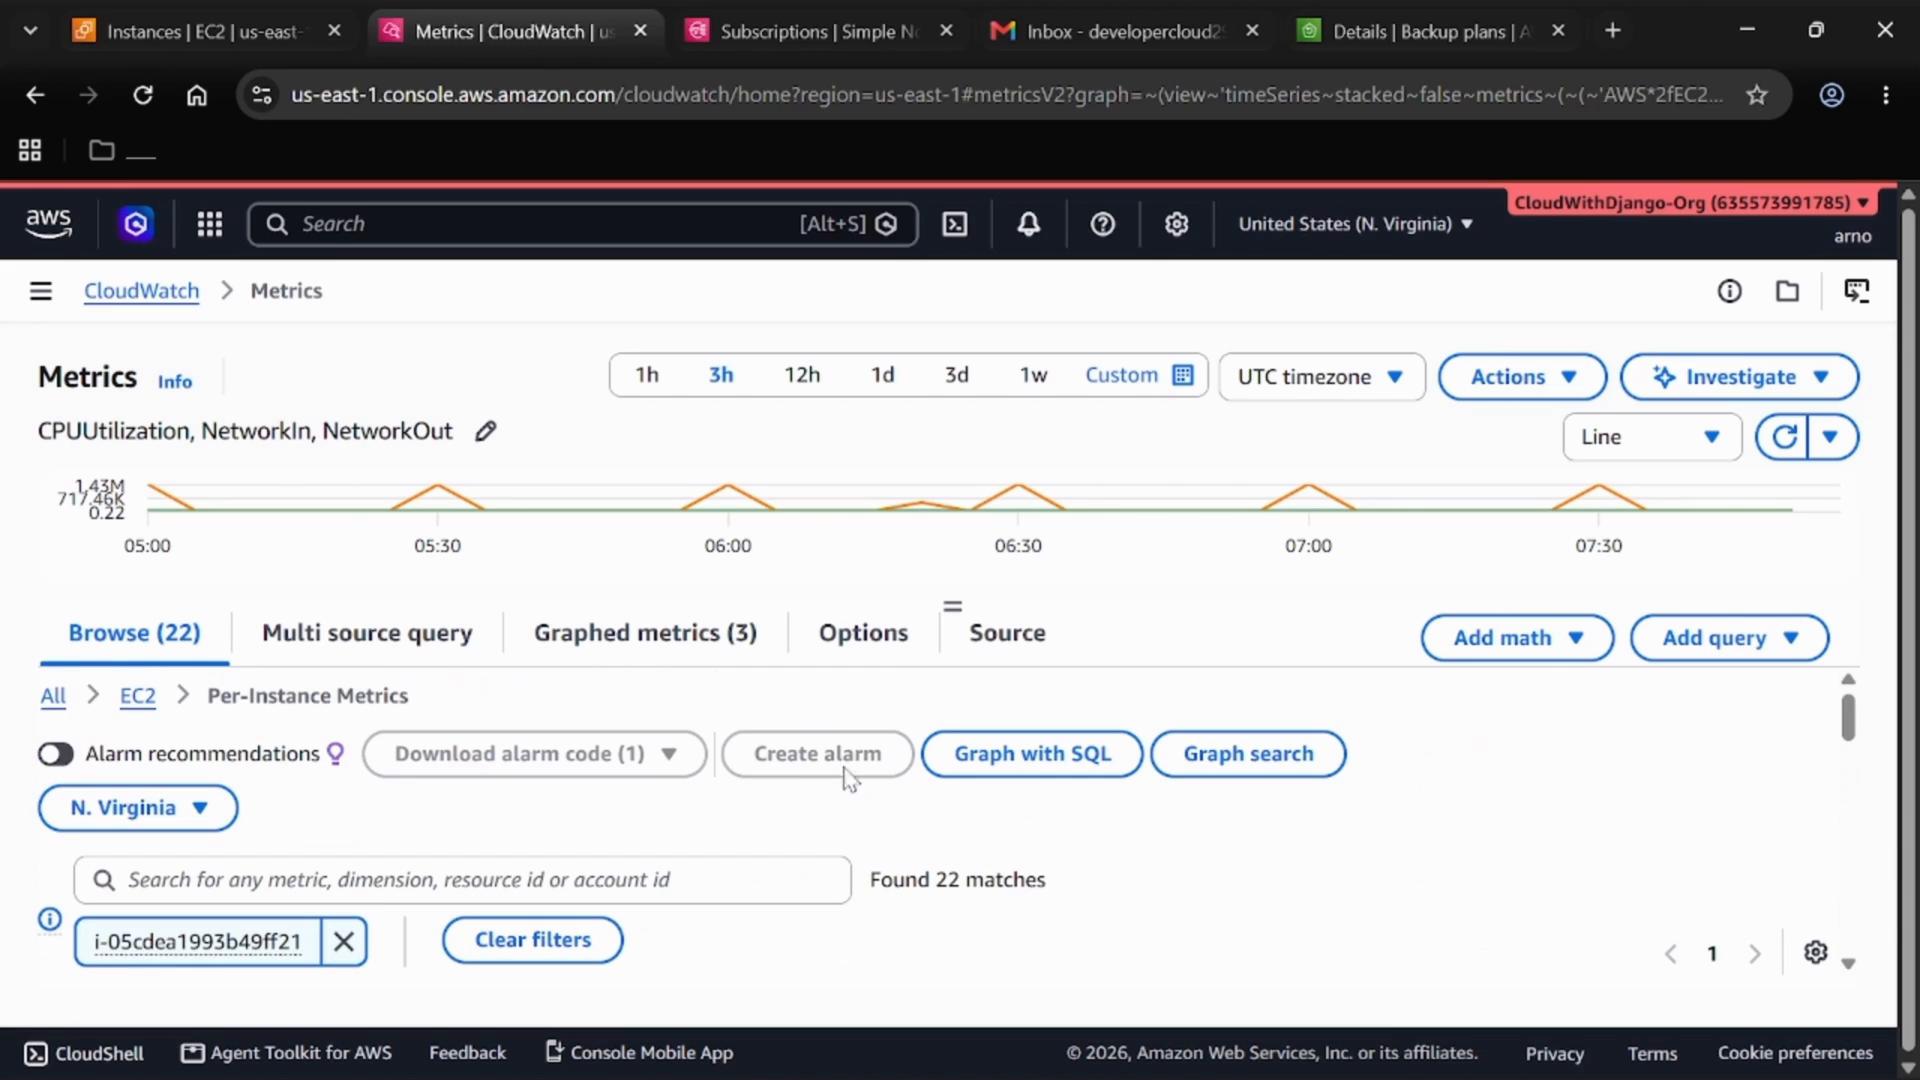This screenshot has height=1080, width=1920.
Task: Click the info icon left of filter chip
Action: (50, 919)
